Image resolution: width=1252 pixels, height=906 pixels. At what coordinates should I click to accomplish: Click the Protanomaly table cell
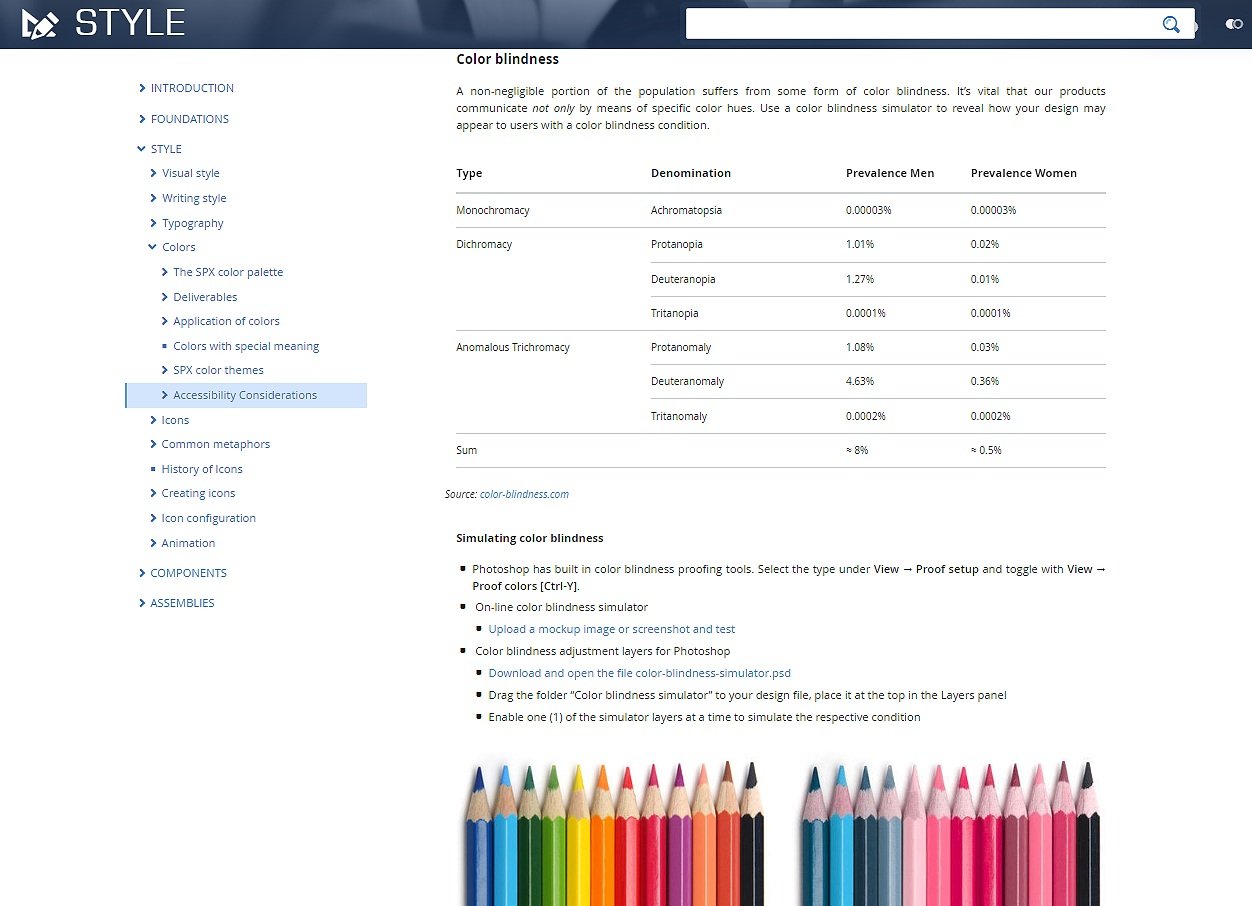(681, 347)
